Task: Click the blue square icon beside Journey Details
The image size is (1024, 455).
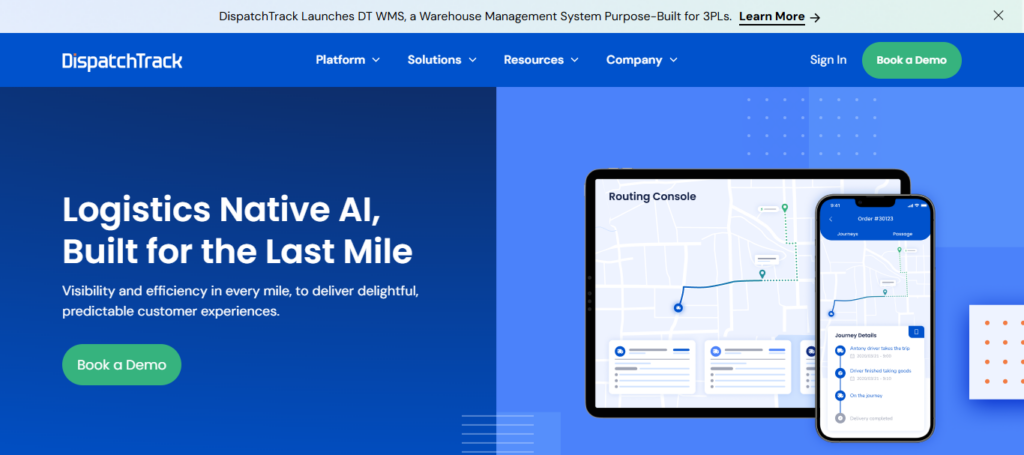Action: click(916, 332)
